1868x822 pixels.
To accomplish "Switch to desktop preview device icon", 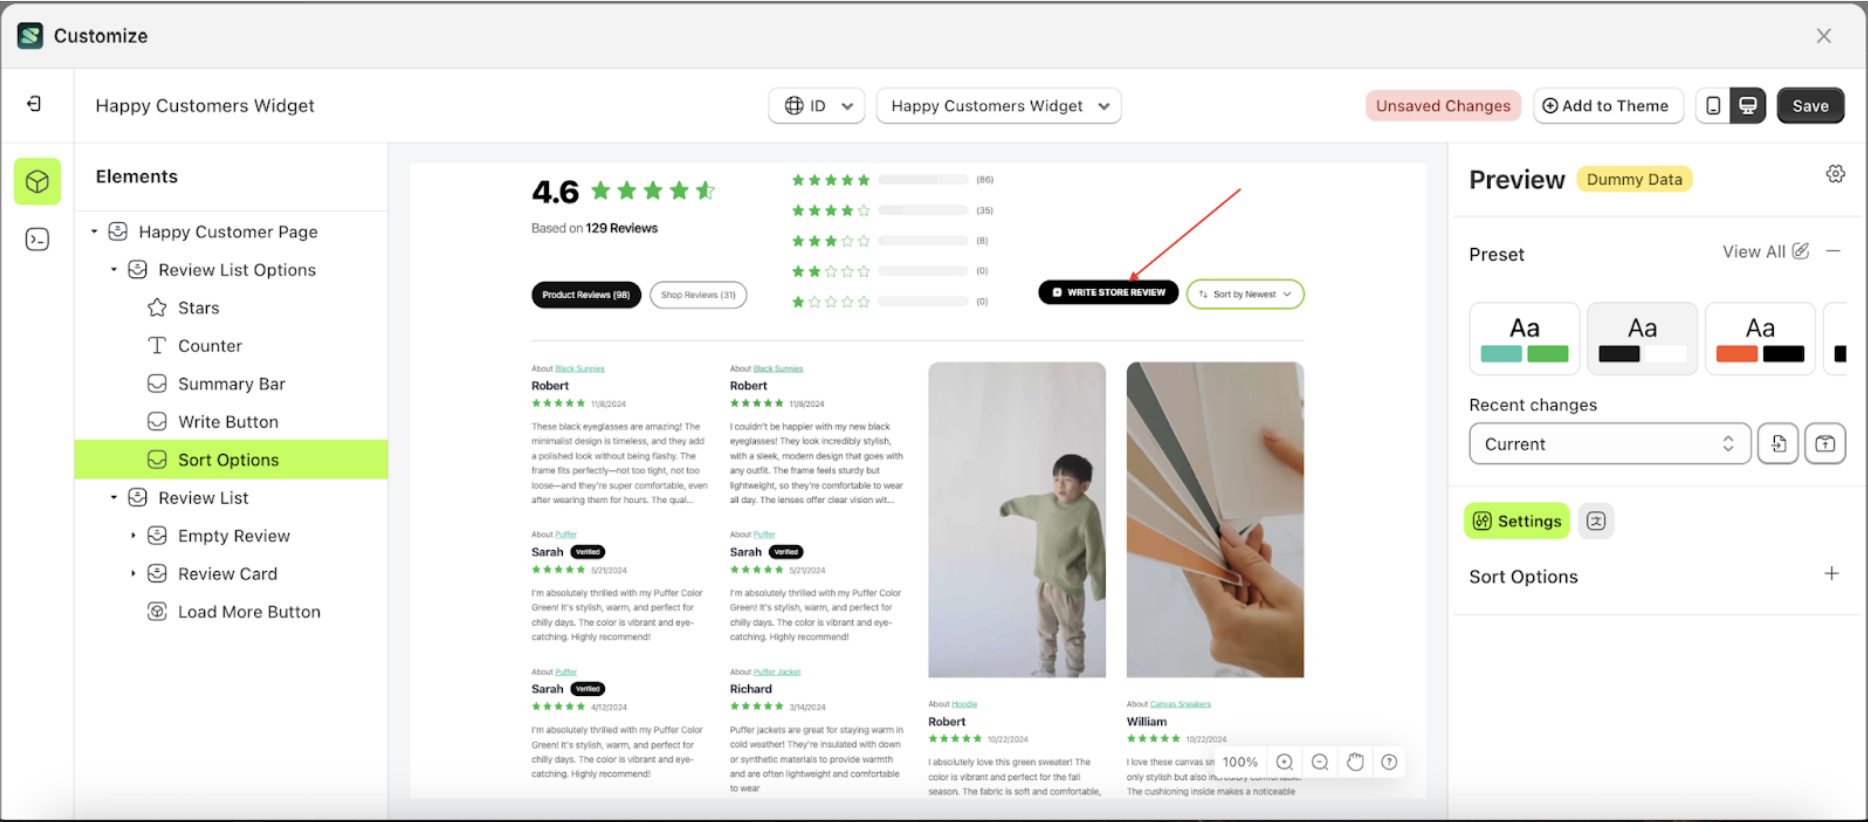I will click(1748, 106).
